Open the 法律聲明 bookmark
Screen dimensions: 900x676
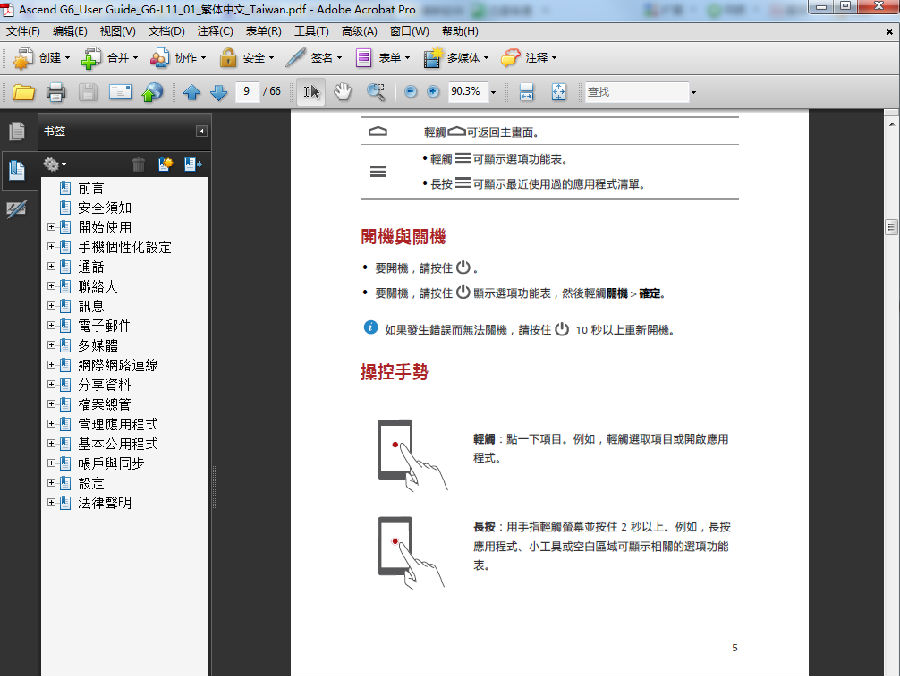tap(105, 503)
